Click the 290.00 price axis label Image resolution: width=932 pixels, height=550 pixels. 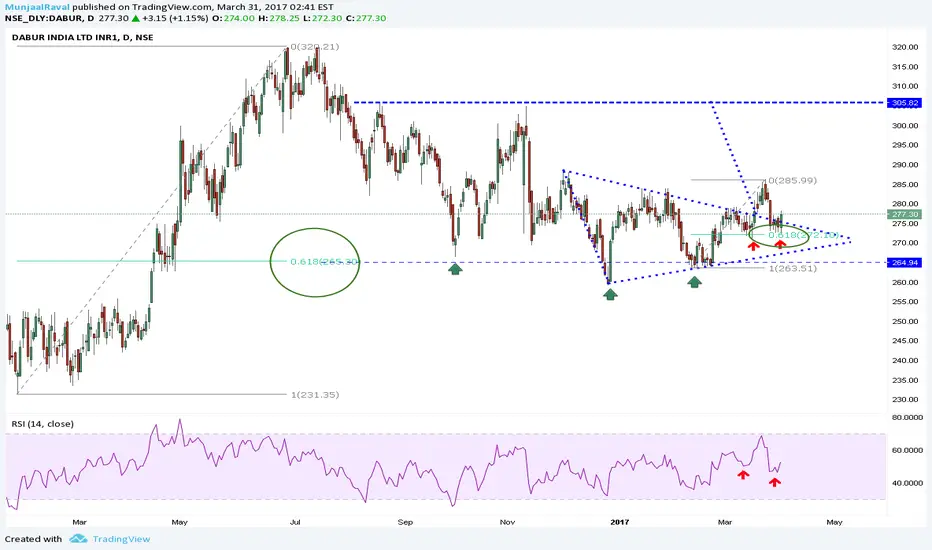[905, 165]
